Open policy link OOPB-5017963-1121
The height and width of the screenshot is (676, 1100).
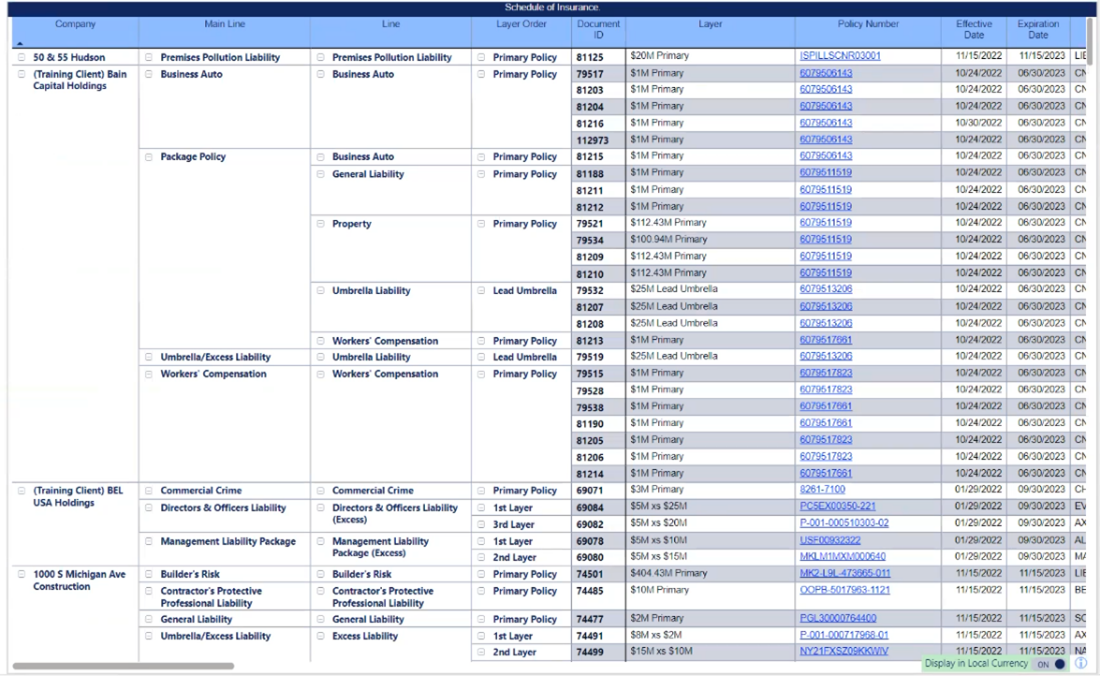tap(845, 590)
